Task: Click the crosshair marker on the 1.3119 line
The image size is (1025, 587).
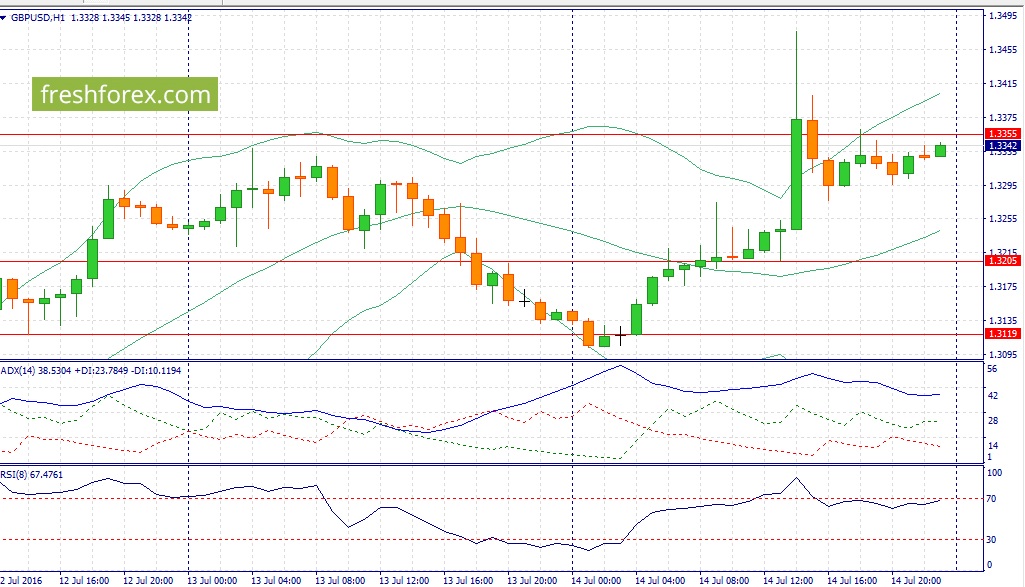Action: [620, 336]
